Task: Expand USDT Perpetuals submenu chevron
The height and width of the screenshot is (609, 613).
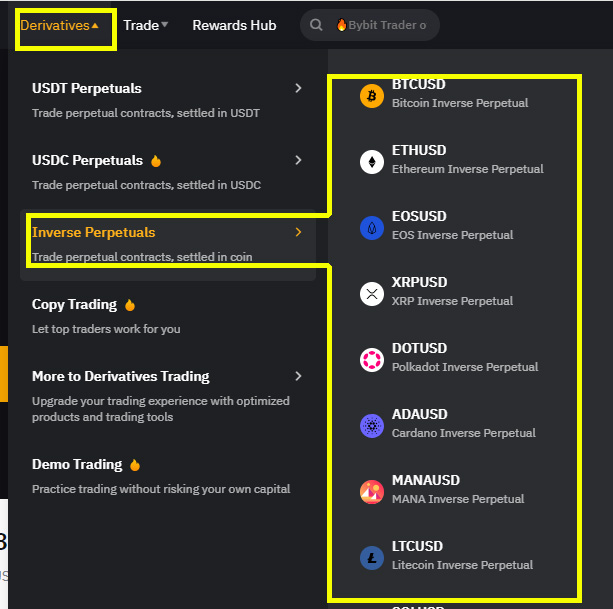Action: tap(298, 88)
